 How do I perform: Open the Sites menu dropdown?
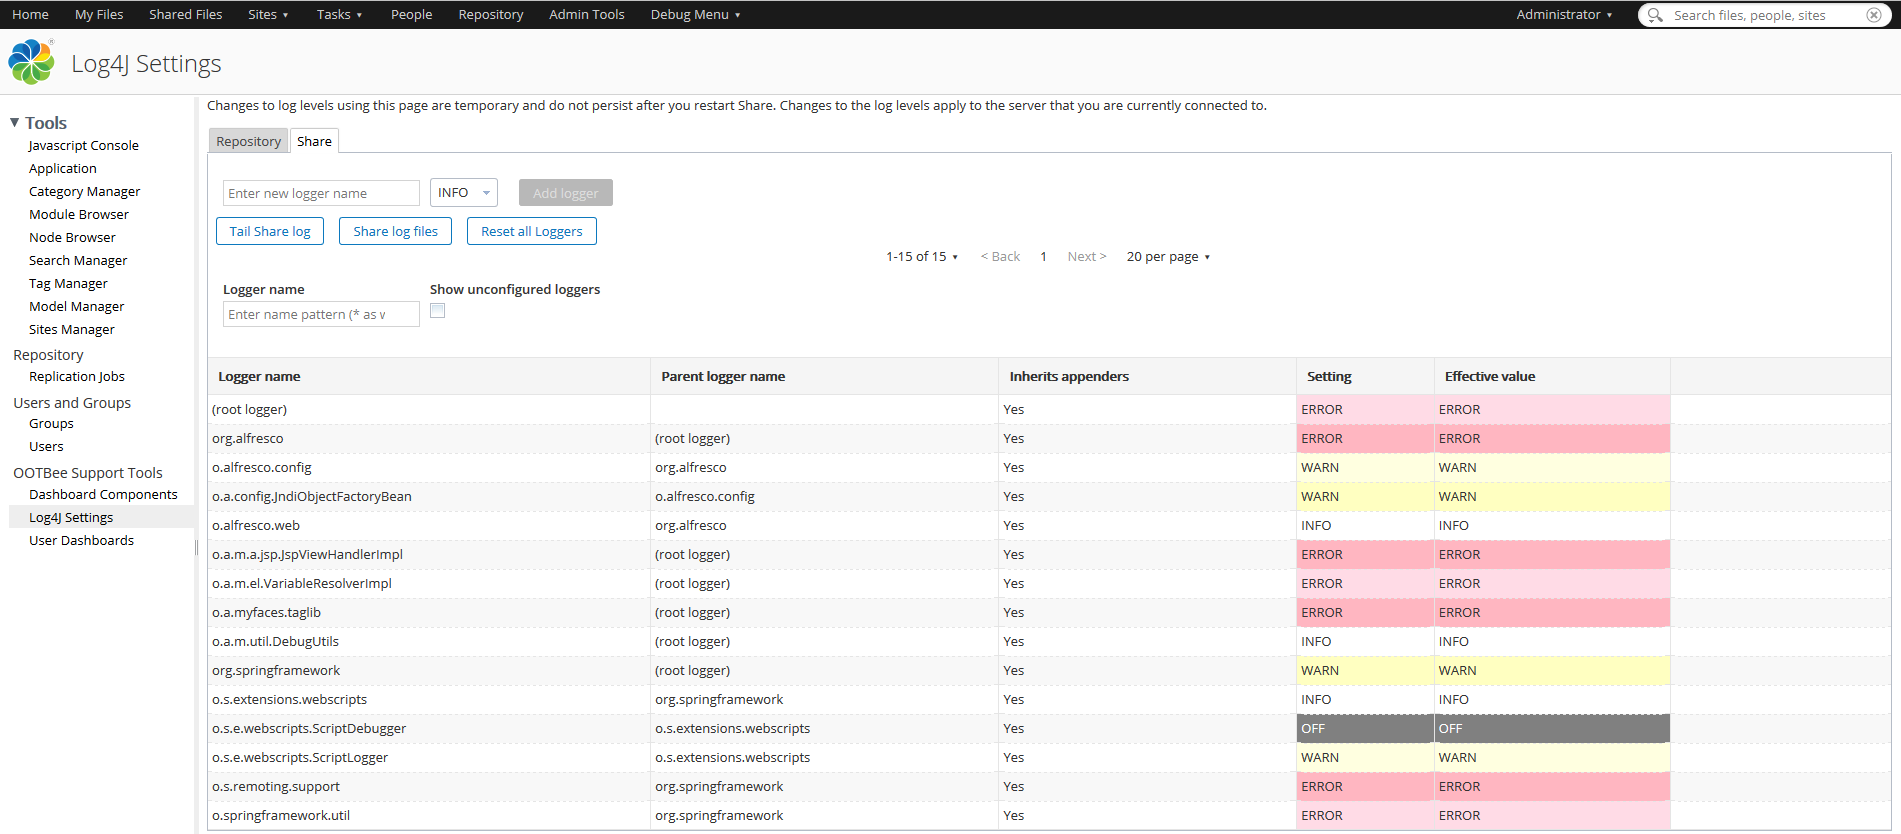click(x=268, y=15)
